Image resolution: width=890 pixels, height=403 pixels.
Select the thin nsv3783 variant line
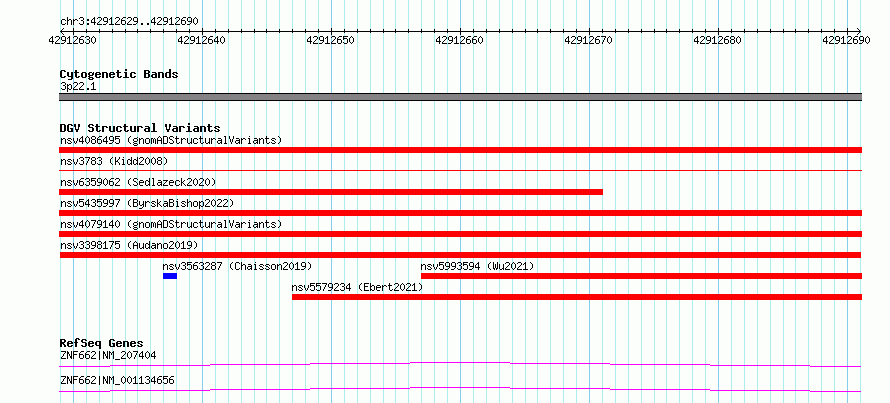[x=460, y=170]
